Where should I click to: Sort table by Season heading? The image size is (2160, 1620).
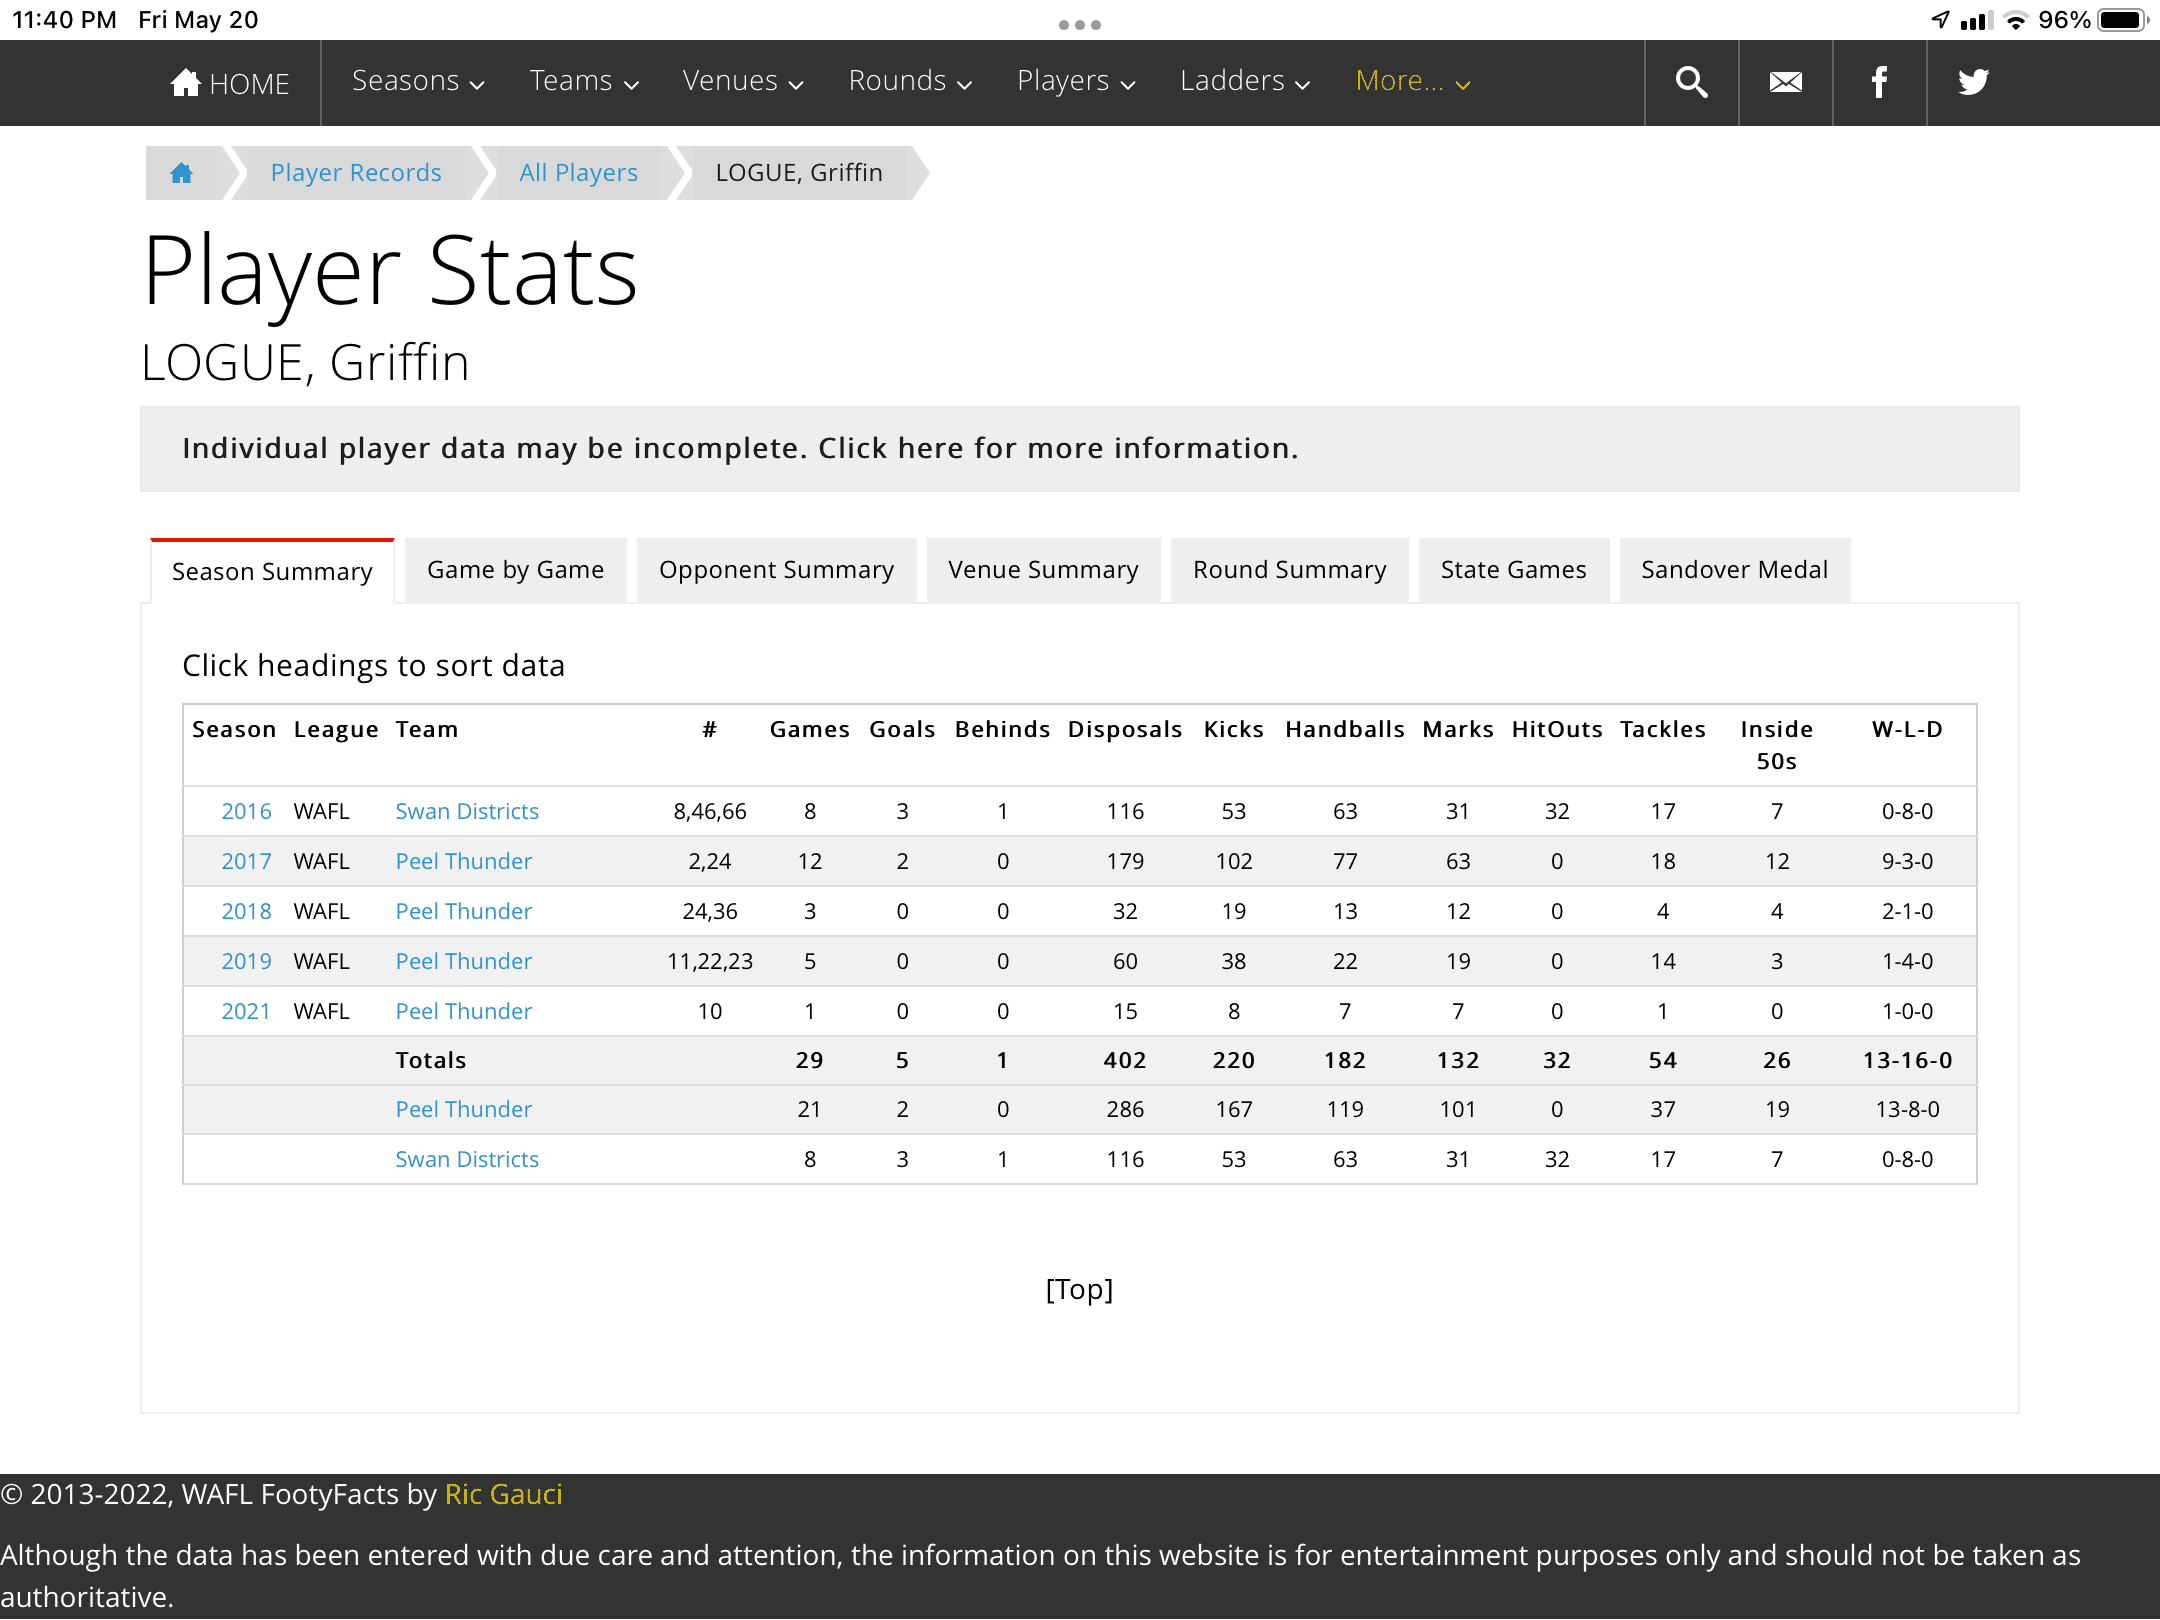[x=234, y=729]
